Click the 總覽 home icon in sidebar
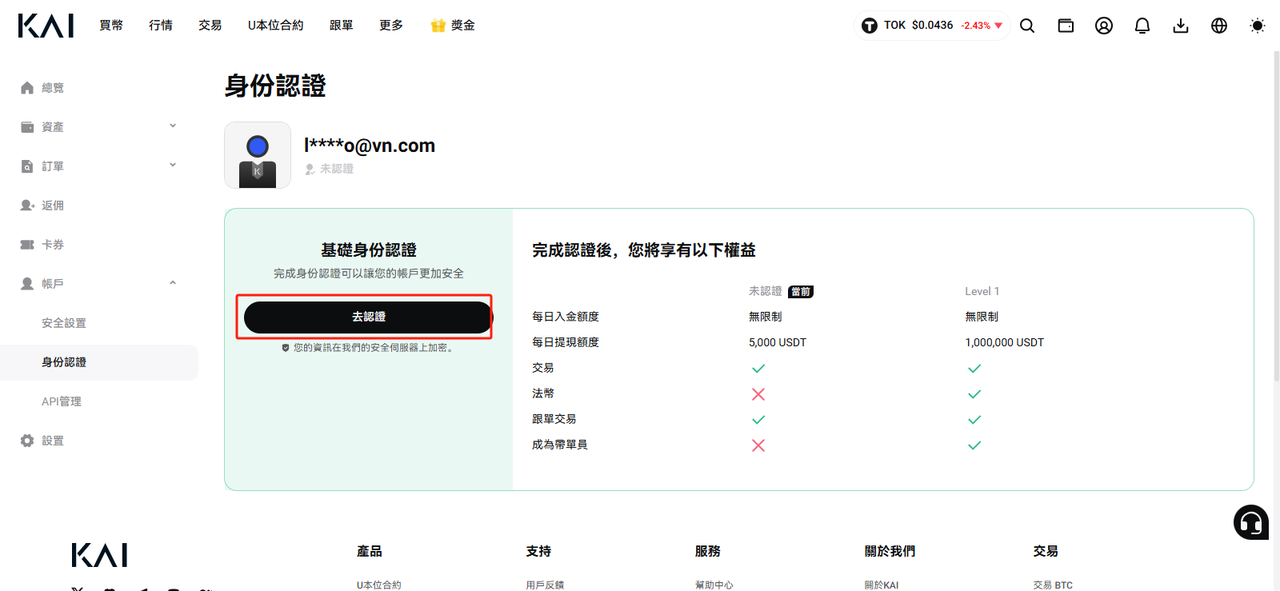The image size is (1280, 591). 28,88
